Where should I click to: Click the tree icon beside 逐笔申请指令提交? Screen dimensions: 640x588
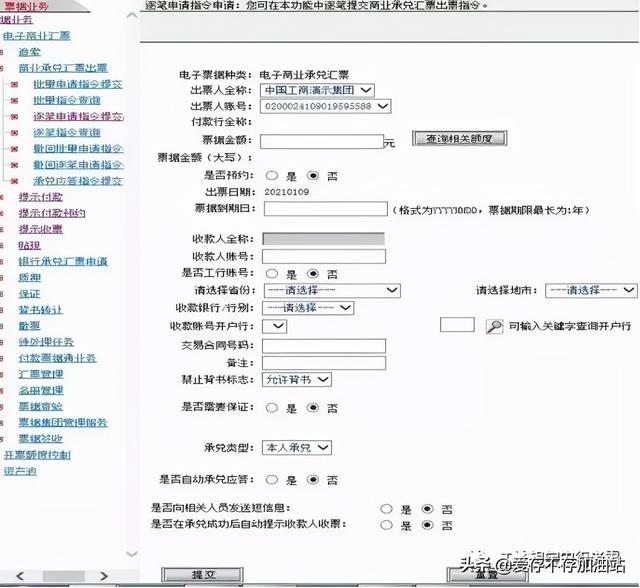coord(14,117)
